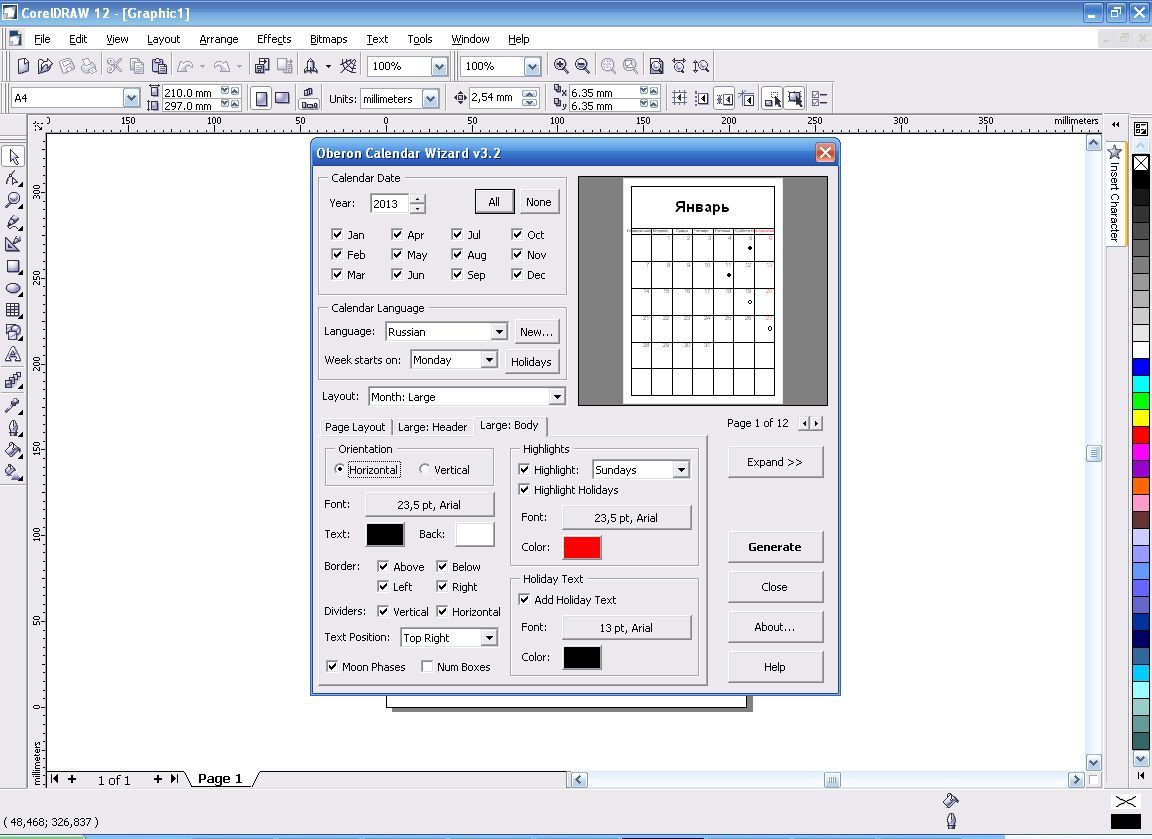Click the Copy icon in toolbar
Screen dimensions: 1152x839
coord(137,66)
